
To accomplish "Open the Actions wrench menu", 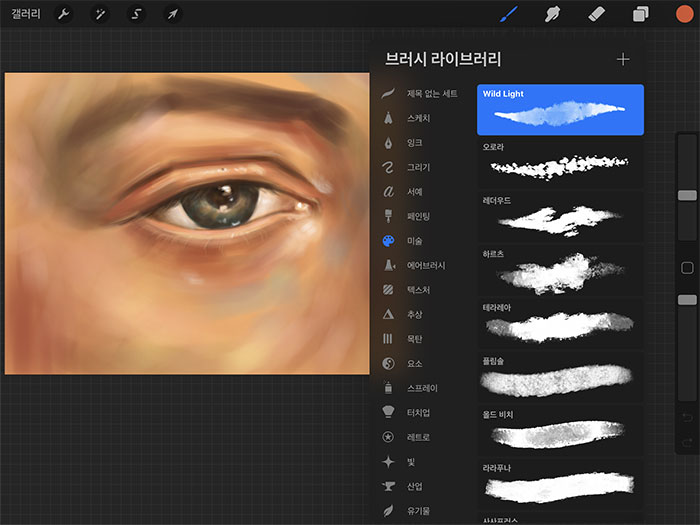I will coord(63,14).
